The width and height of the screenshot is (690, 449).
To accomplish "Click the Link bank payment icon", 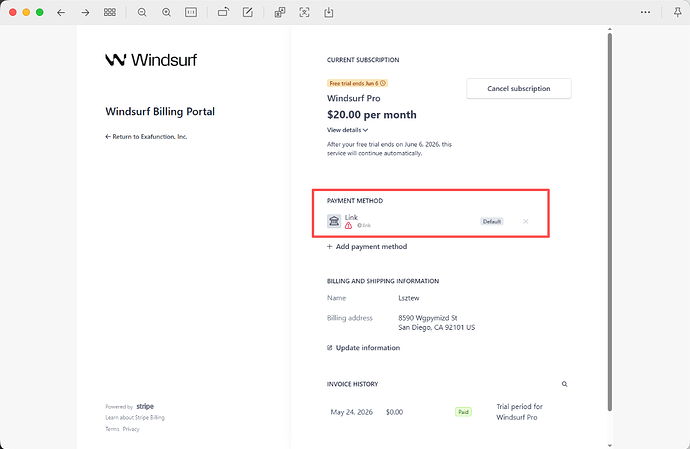I will point(334,221).
